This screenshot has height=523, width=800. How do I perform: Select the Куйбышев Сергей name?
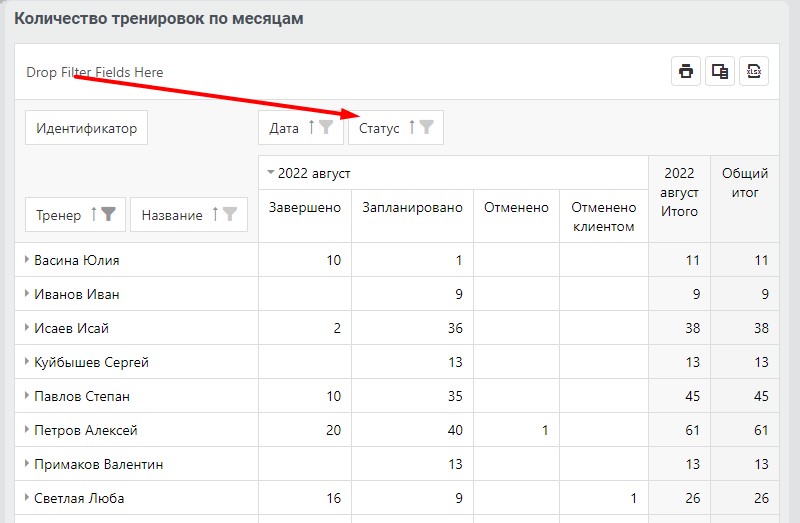coord(91,363)
